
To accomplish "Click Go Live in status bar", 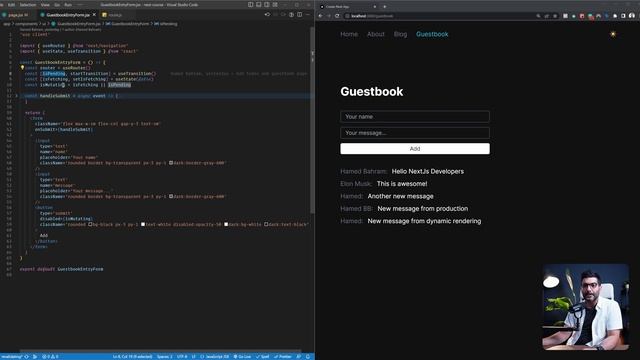I will click(242, 356).
